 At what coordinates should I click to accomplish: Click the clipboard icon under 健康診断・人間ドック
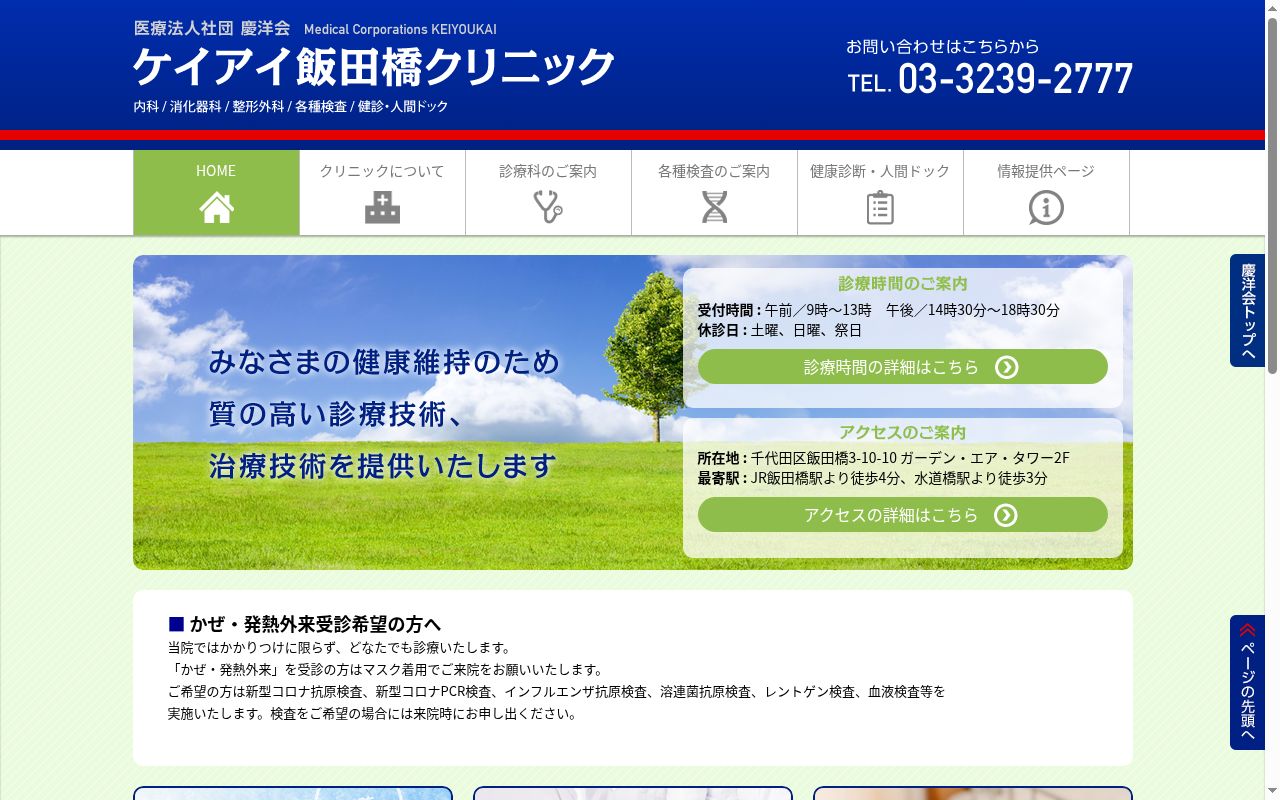[x=880, y=207]
